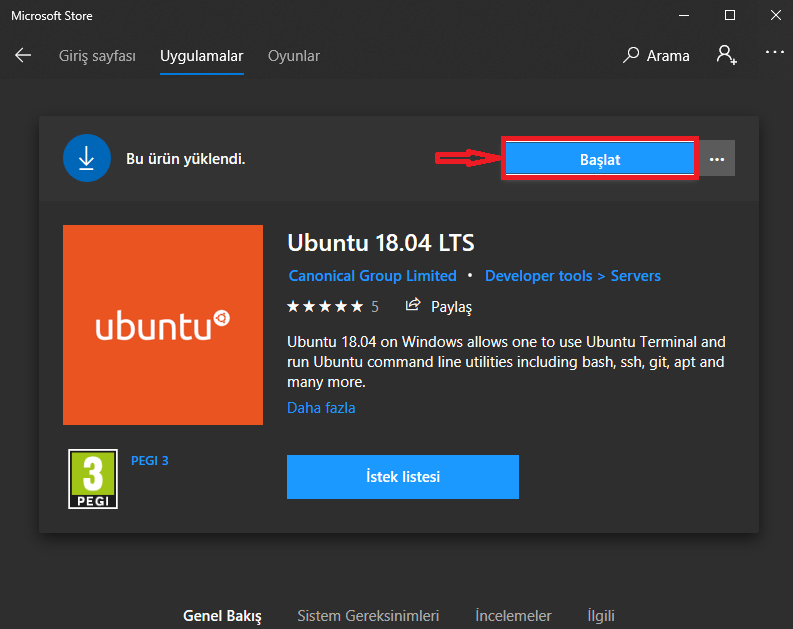
Task: Click the five-star rating display
Action: click(325, 306)
